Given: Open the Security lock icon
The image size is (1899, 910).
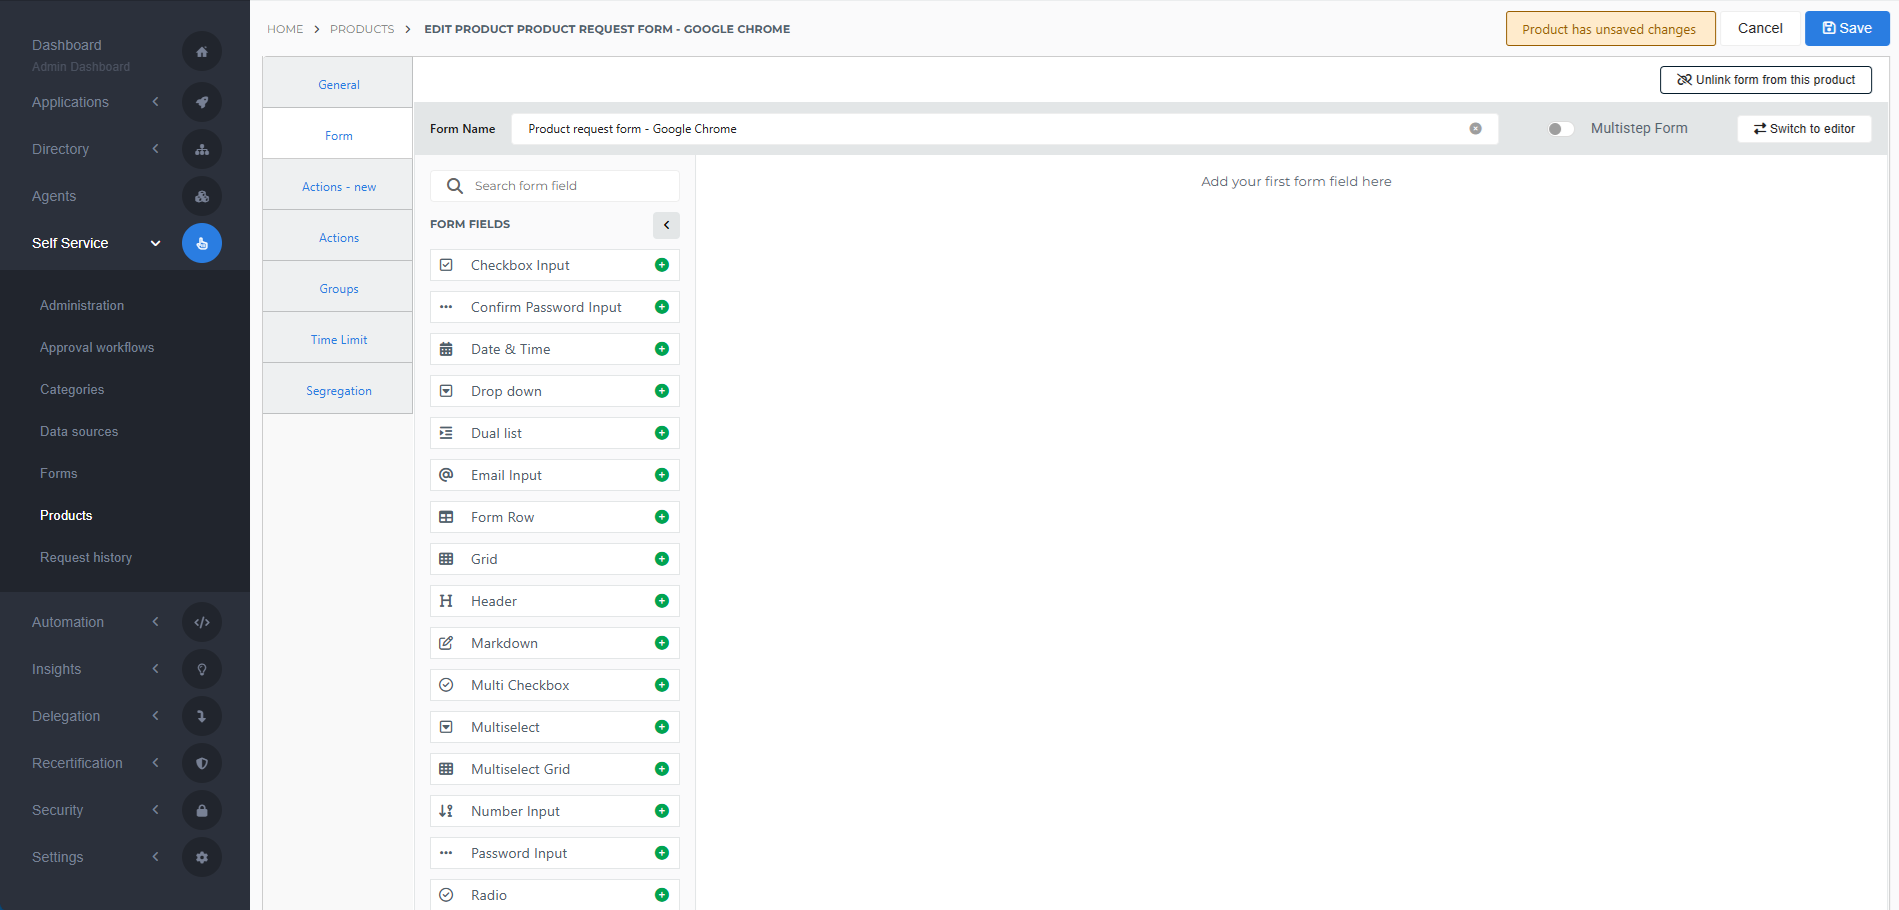Looking at the screenshot, I should pos(202,810).
